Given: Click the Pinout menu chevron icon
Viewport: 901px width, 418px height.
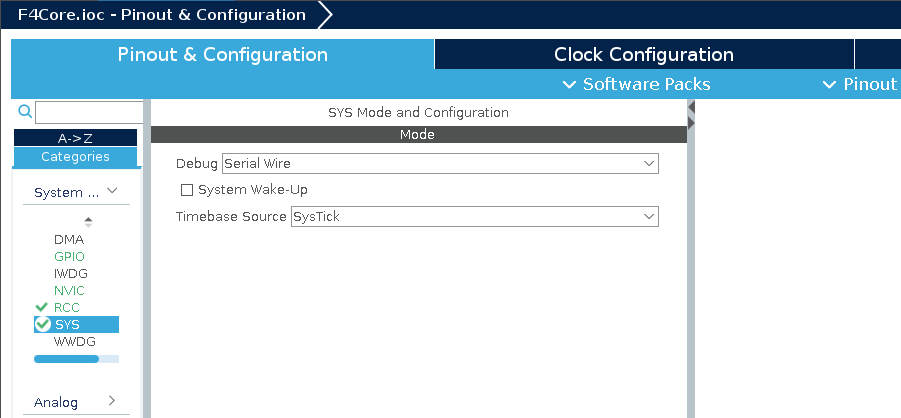Looking at the screenshot, I should [829, 85].
